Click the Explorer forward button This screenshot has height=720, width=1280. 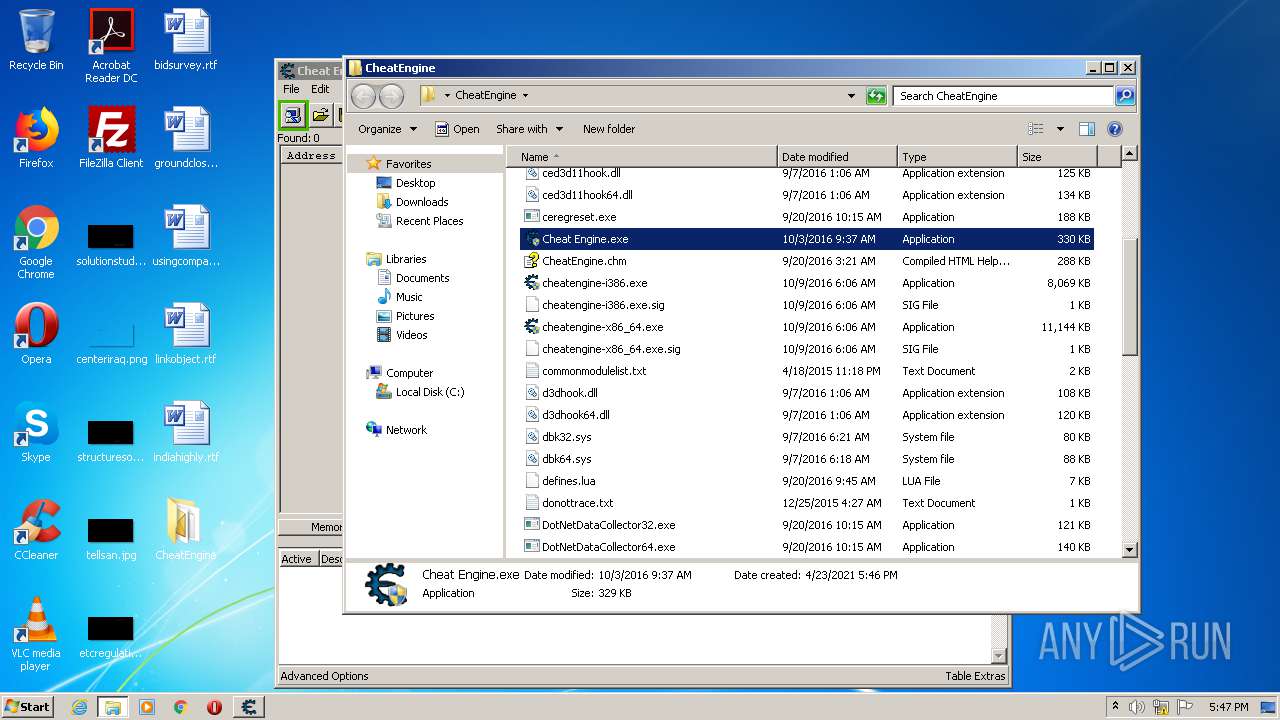[x=391, y=96]
